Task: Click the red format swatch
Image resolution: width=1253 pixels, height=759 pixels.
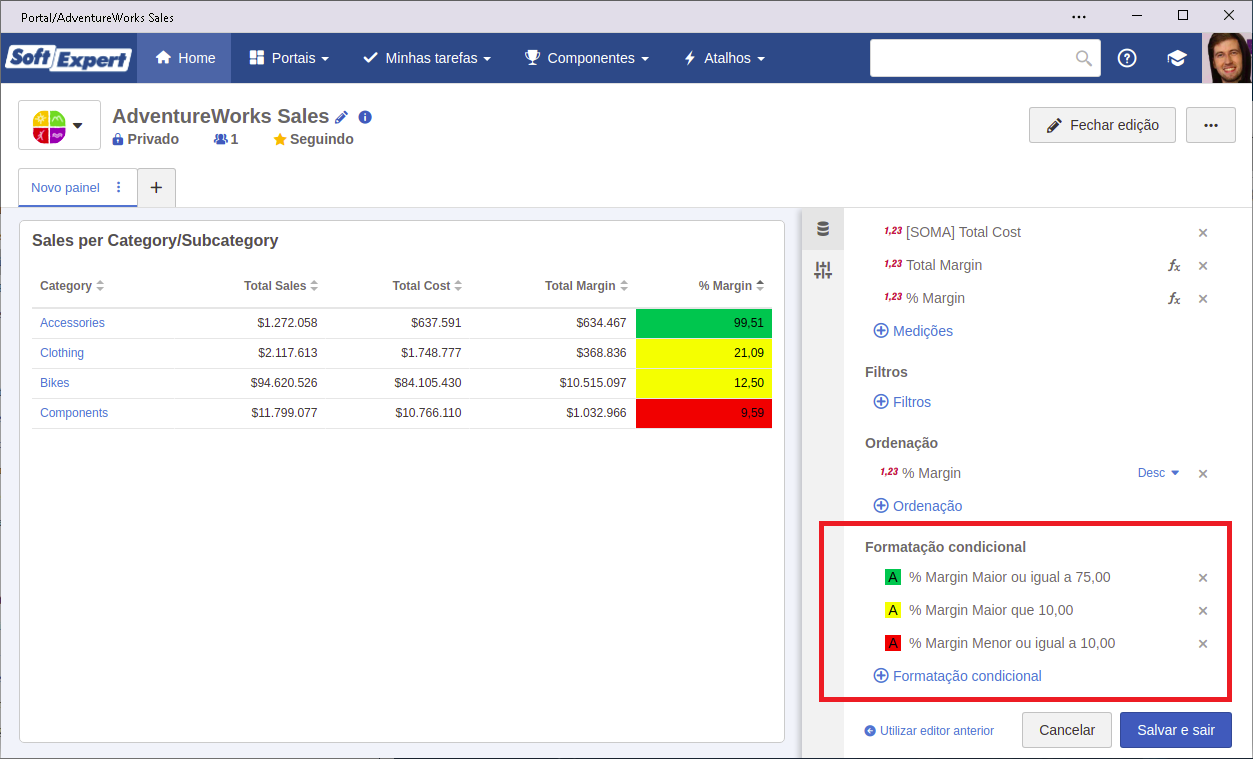Action: (x=893, y=643)
